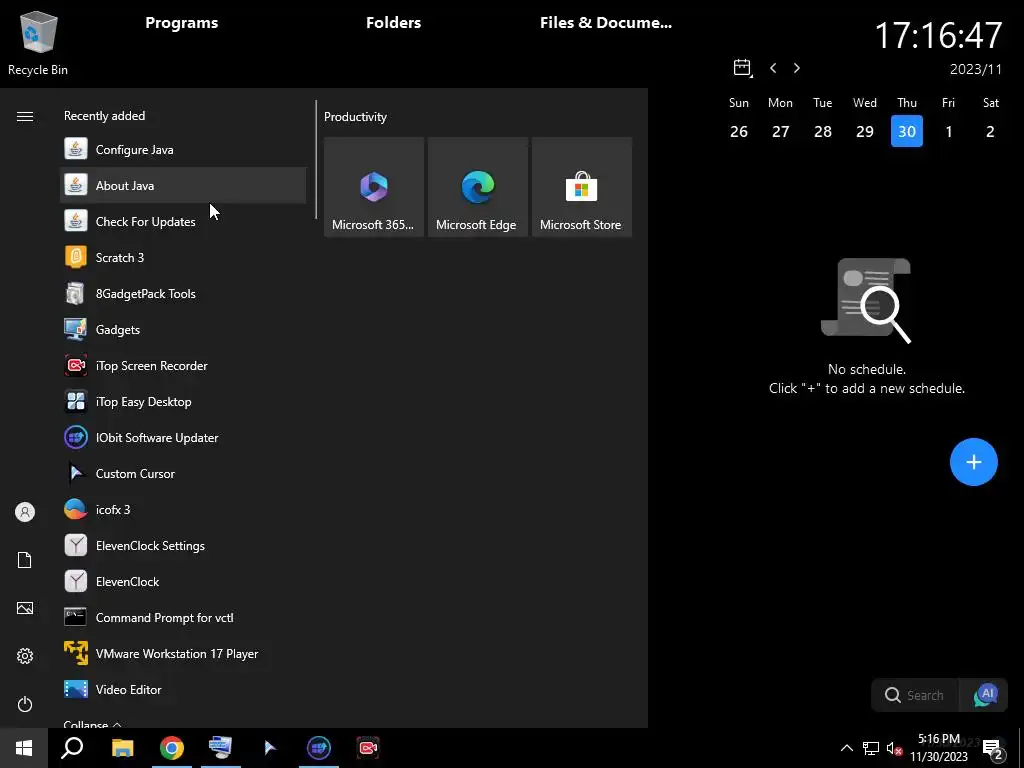Open 8GadgetPack Tools

(x=183, y=293)
